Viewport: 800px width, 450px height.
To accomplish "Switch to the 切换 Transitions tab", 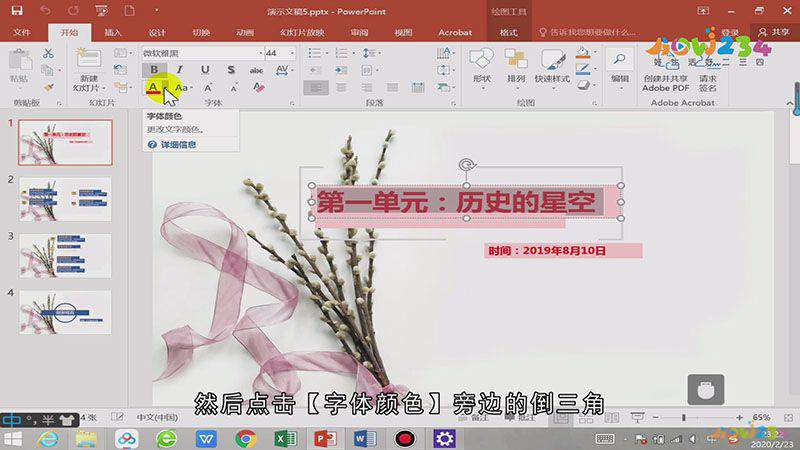I will click(201, 32).
